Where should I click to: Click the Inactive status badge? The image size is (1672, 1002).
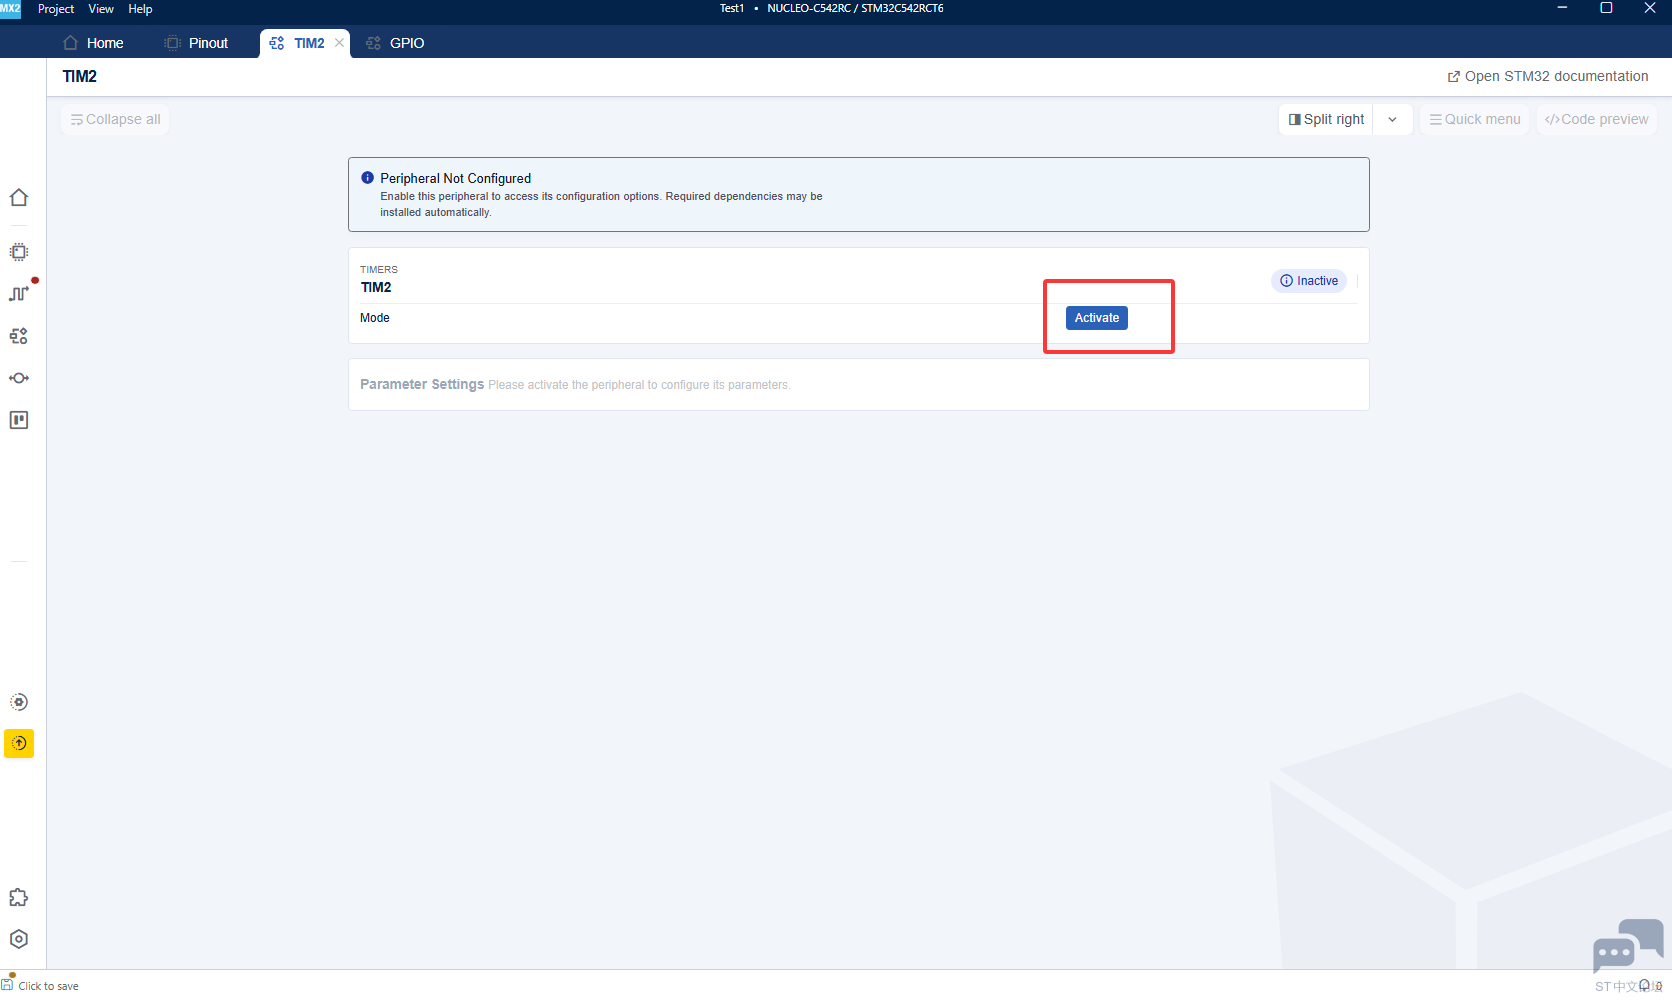[1309, 281]
